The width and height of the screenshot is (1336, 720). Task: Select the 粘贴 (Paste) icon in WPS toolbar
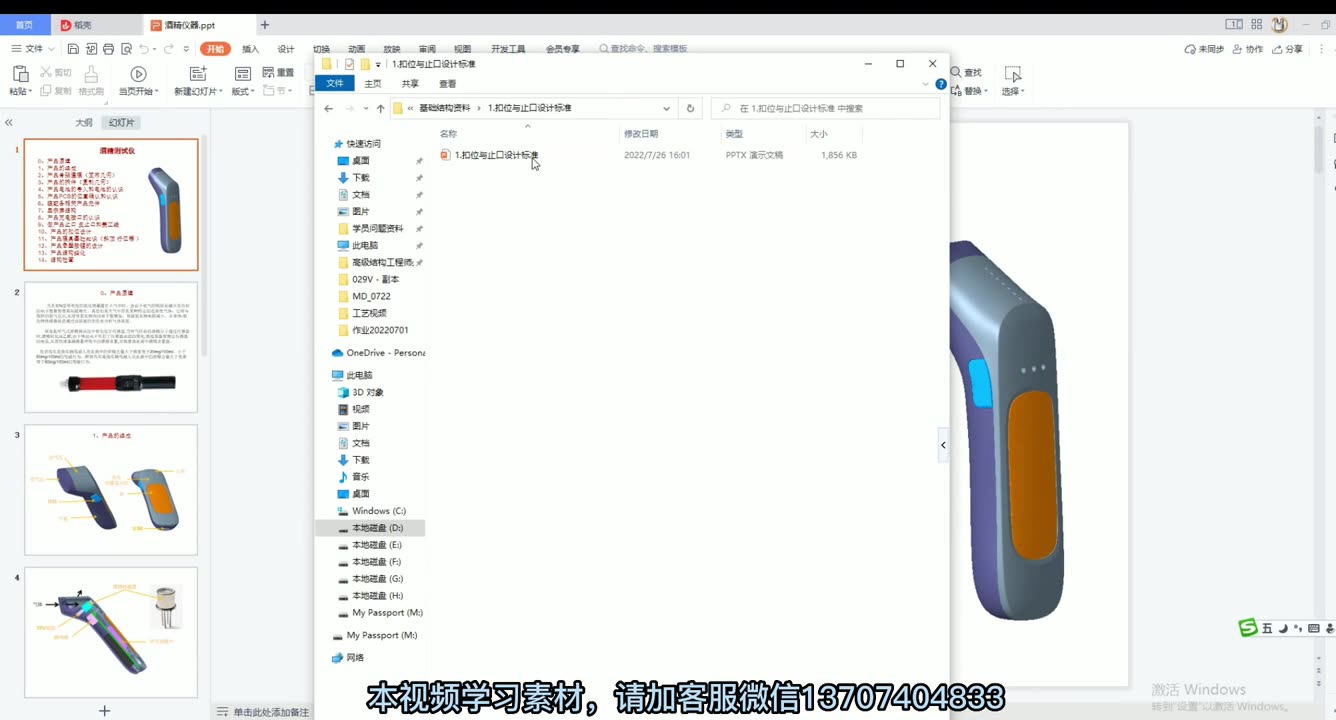click(20, 75)
